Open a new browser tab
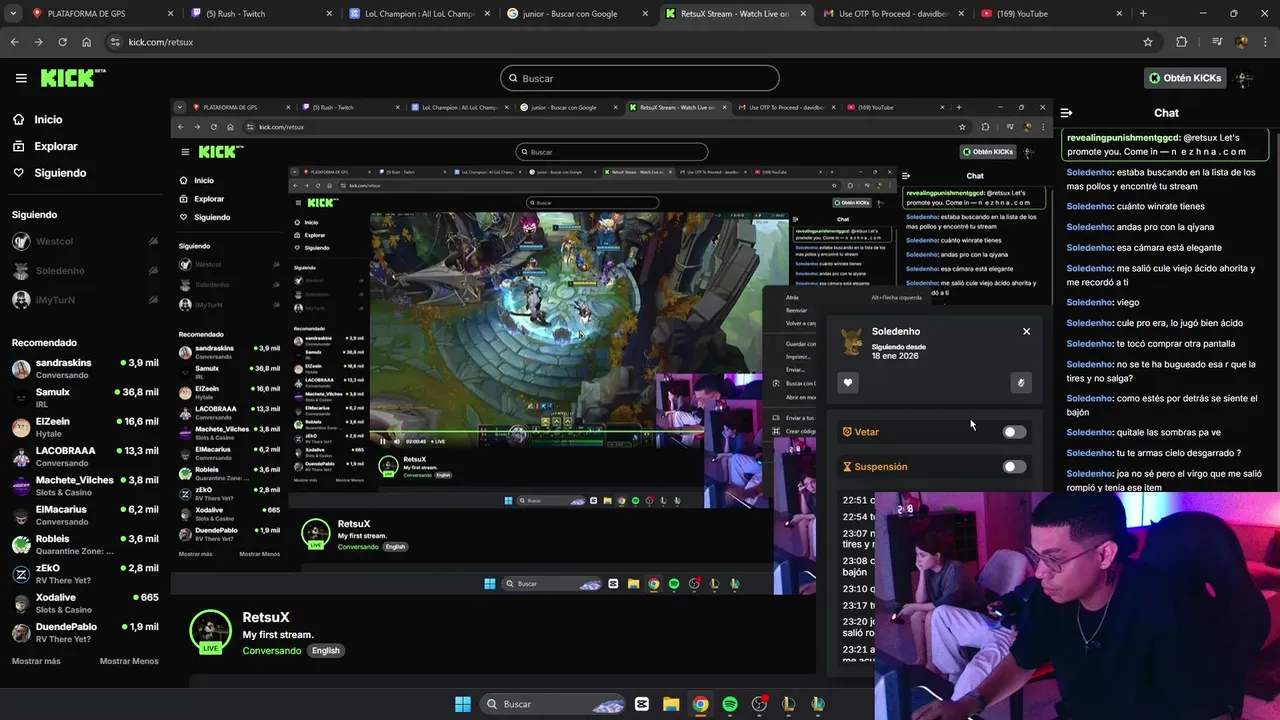This screenshot has width=1280, height=720. point(1143,14)
